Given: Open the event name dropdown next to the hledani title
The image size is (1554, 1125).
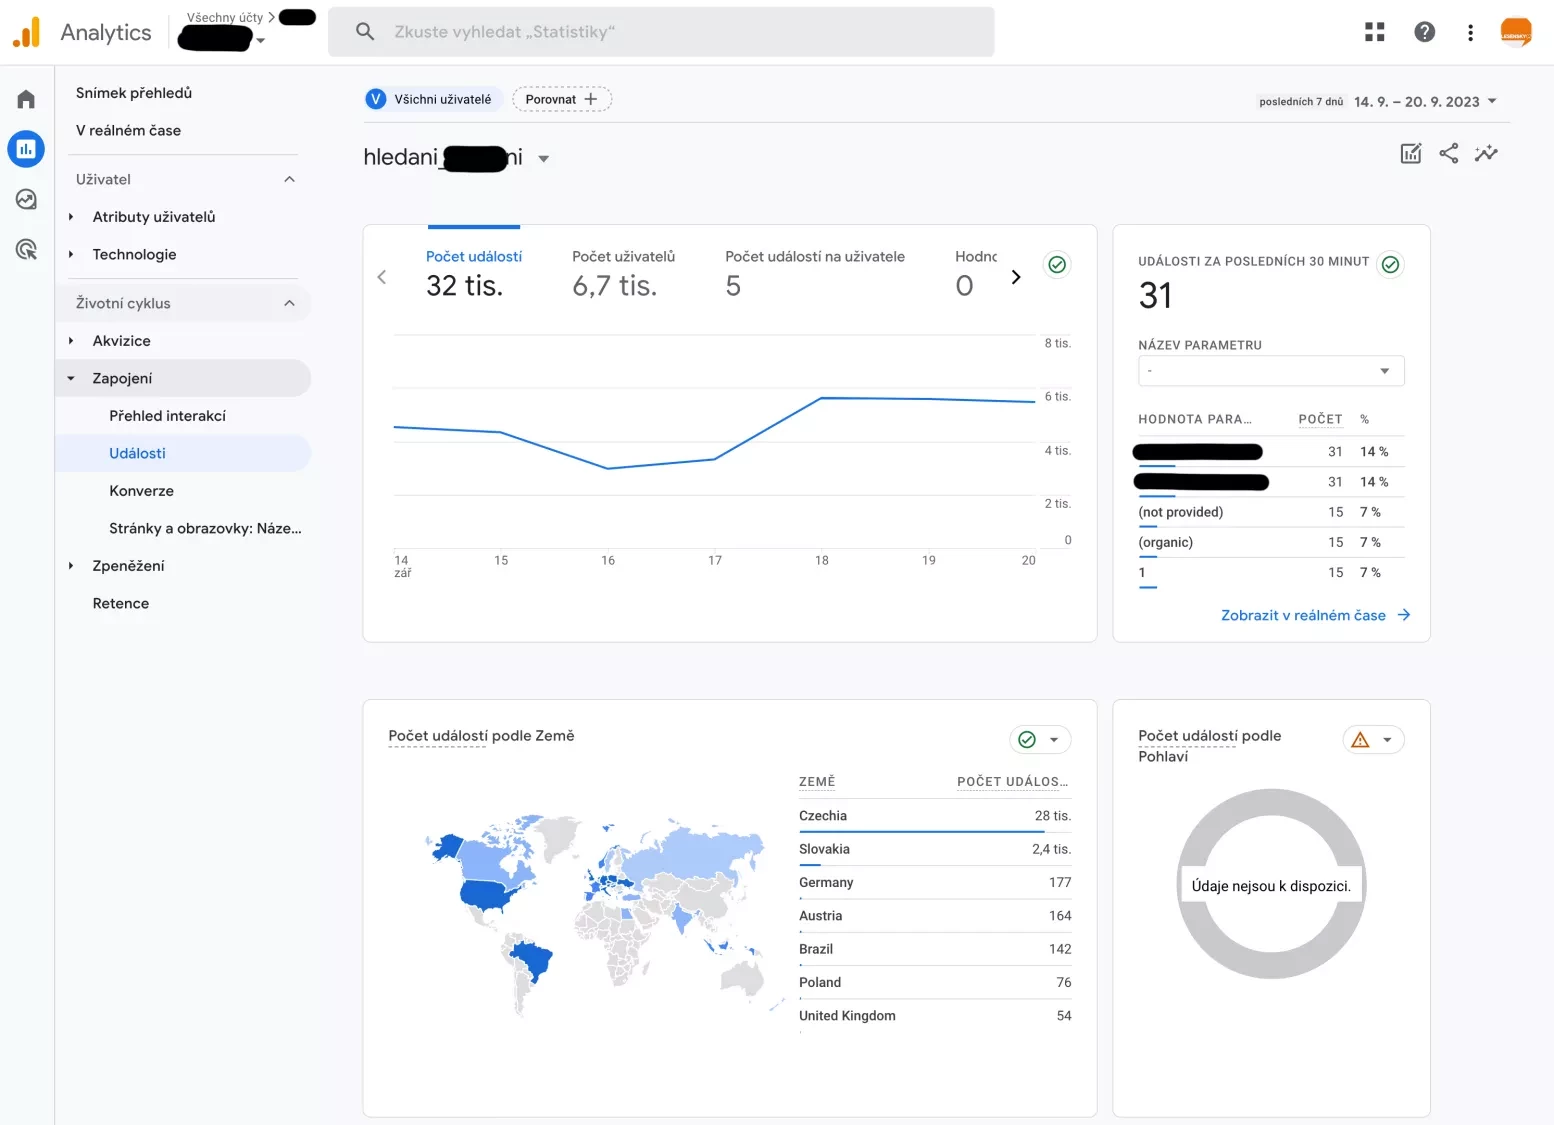Looking at the screenshot, I should pyautogui.click(x=544, y=158).
